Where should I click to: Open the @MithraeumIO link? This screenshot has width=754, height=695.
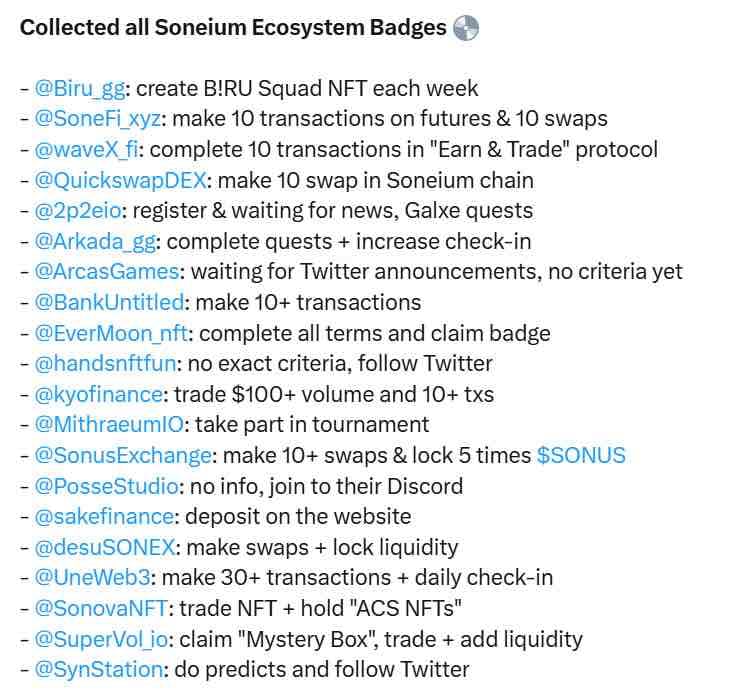coord(109,425)
